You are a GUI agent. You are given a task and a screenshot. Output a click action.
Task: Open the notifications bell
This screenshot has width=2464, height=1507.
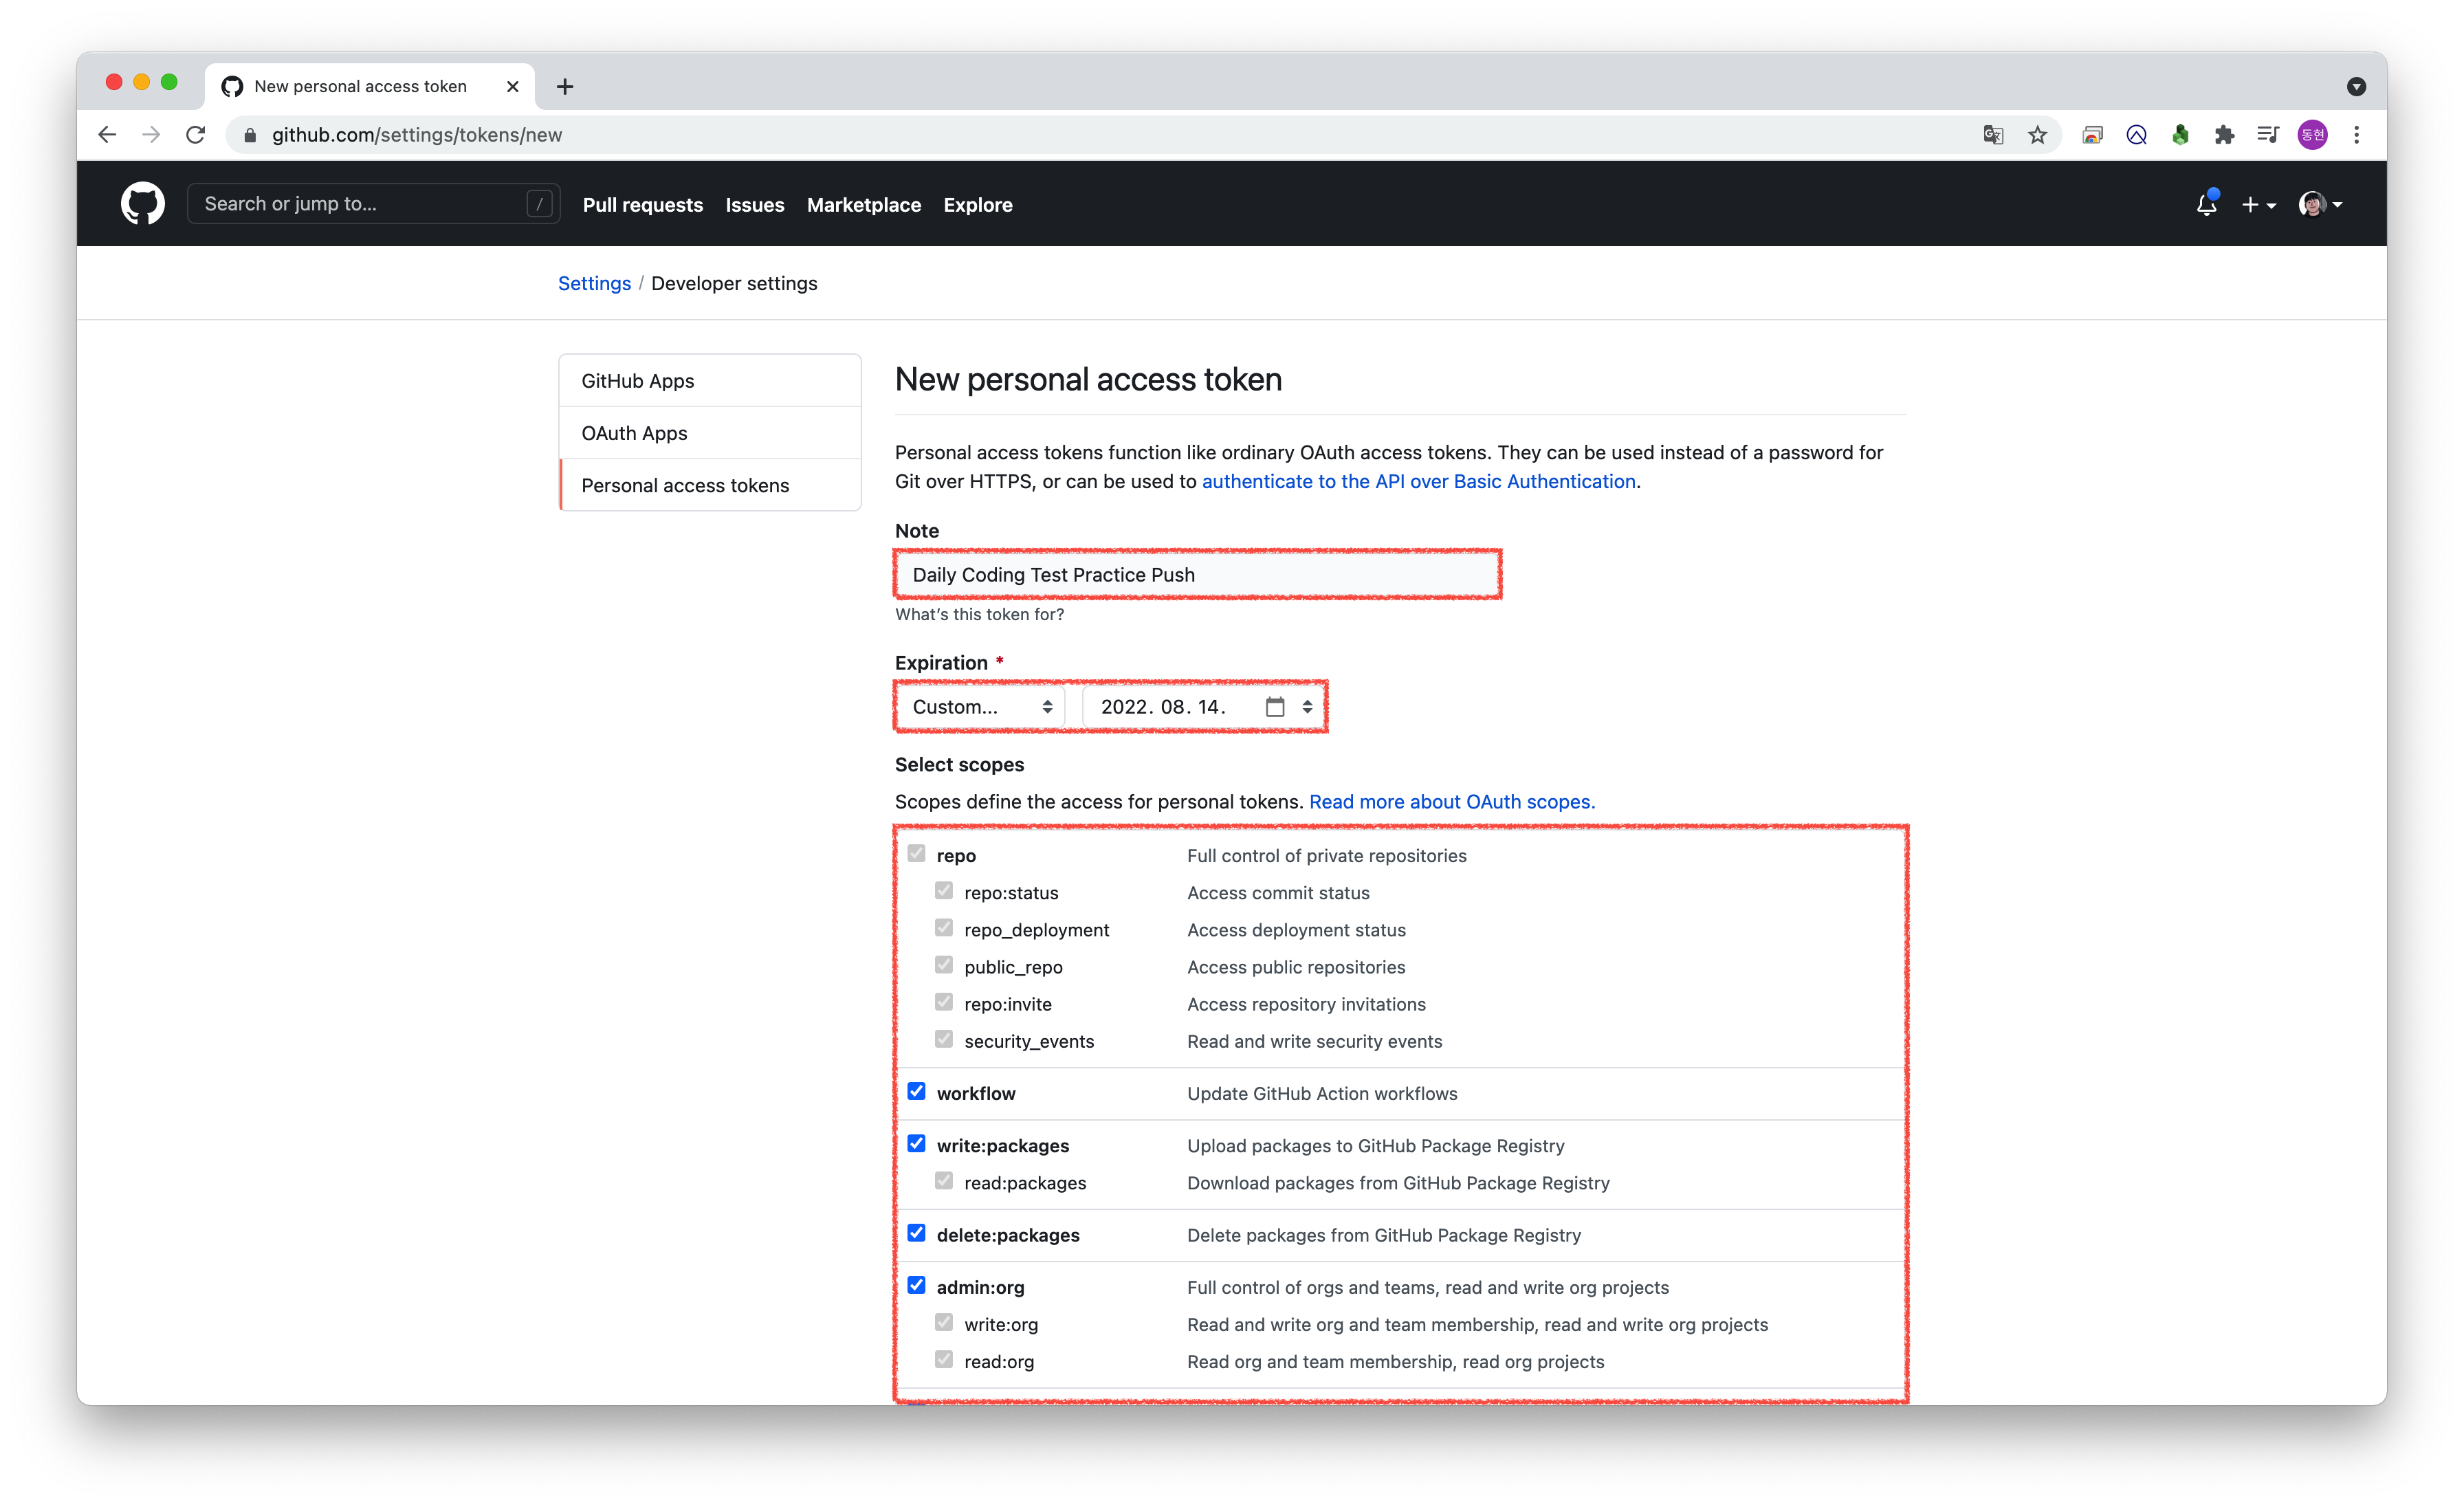point(2206,204)
